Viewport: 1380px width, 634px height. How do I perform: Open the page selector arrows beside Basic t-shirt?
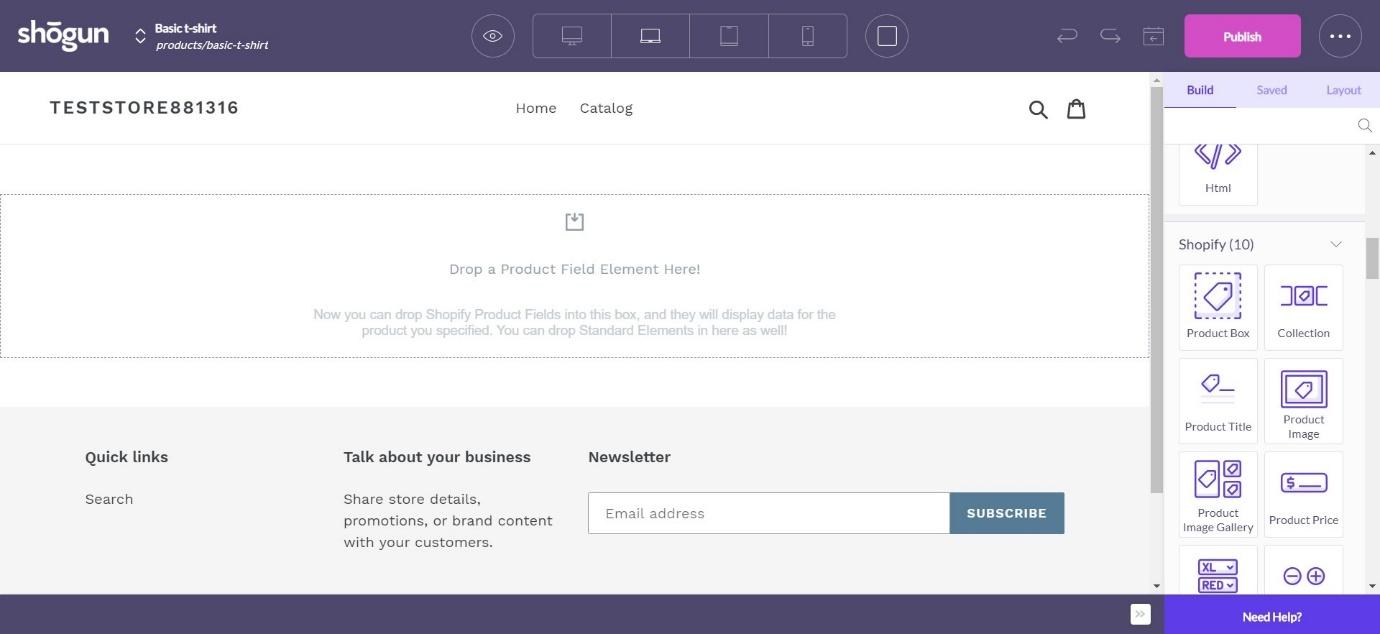pyautogui.click(x=140, y=36)
